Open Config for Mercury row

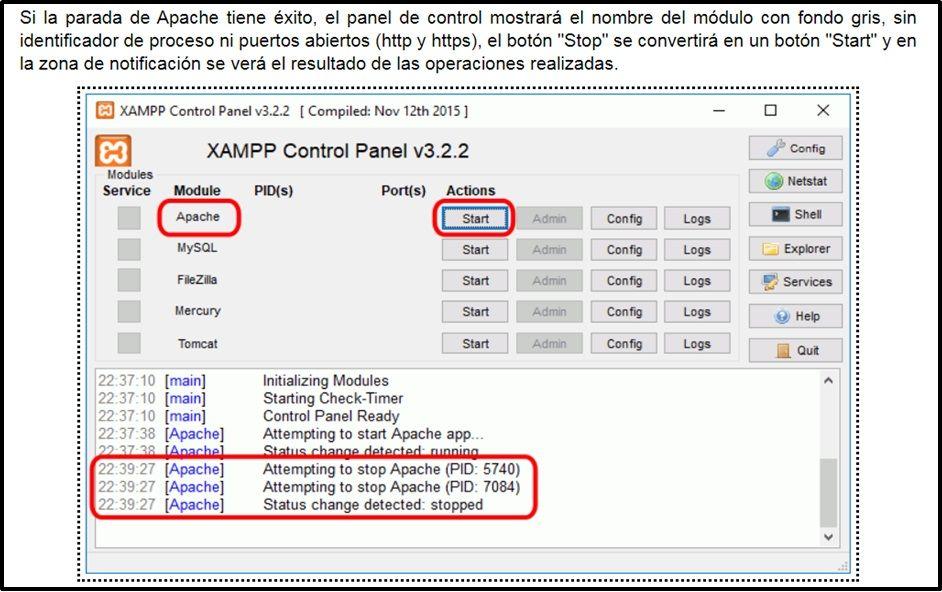[x=624, y=312]
